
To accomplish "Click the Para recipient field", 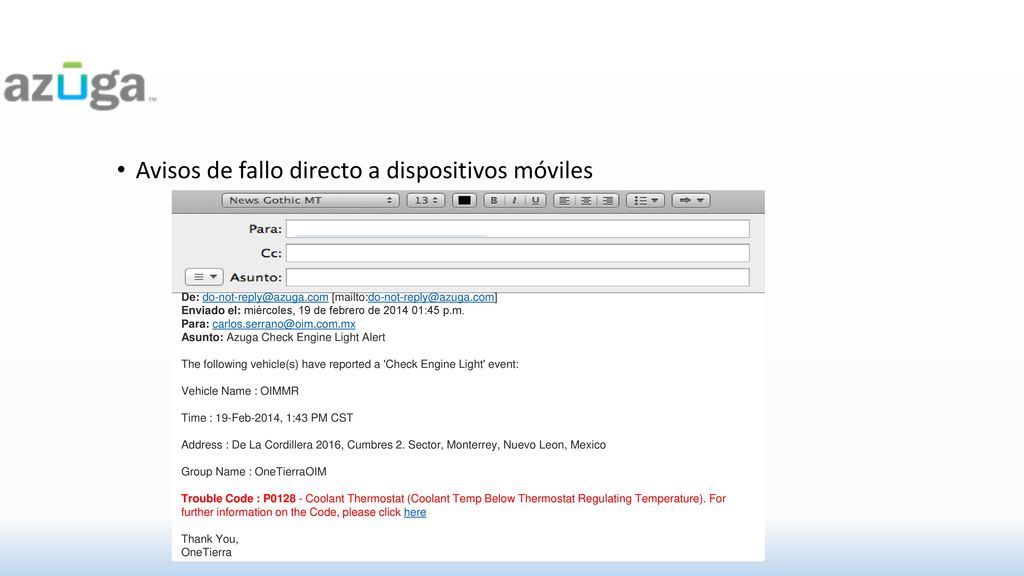I will click(518, 229).
